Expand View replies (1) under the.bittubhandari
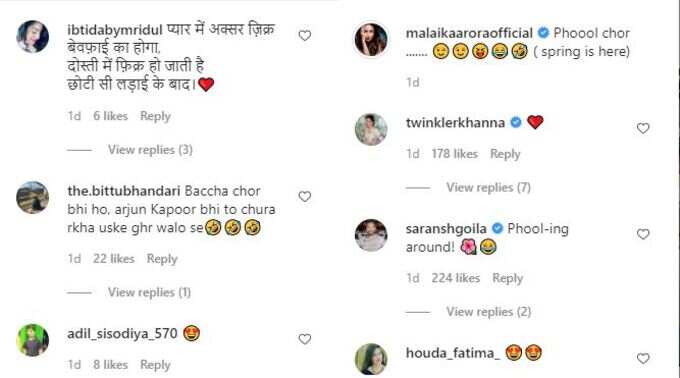This screenshot has height=378, width=680. tap(149, 292)
